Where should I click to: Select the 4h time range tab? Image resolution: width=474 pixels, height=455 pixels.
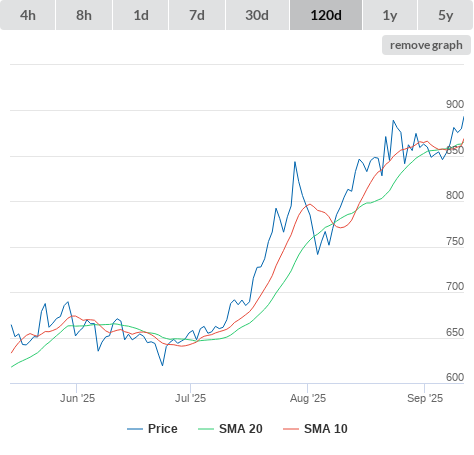28,15
